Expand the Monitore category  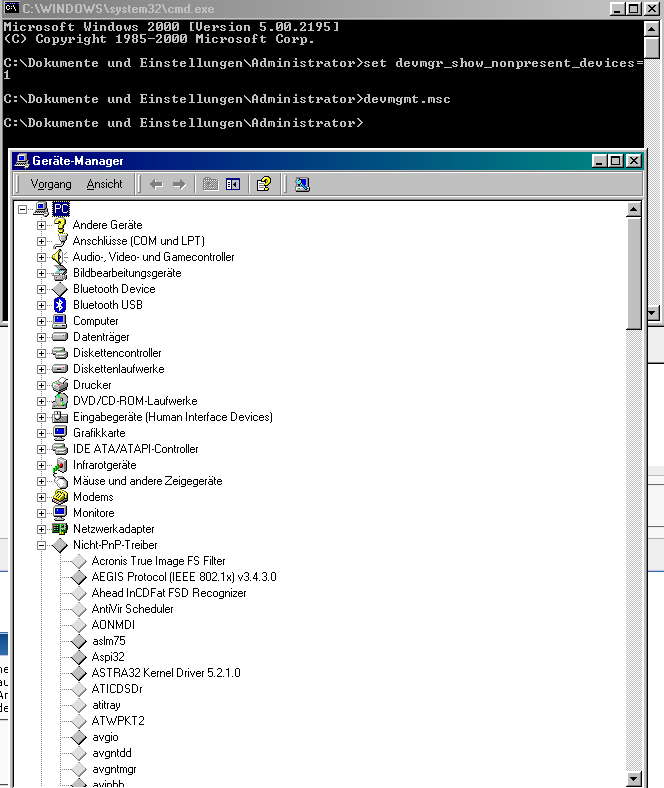(x=42, y=513)
